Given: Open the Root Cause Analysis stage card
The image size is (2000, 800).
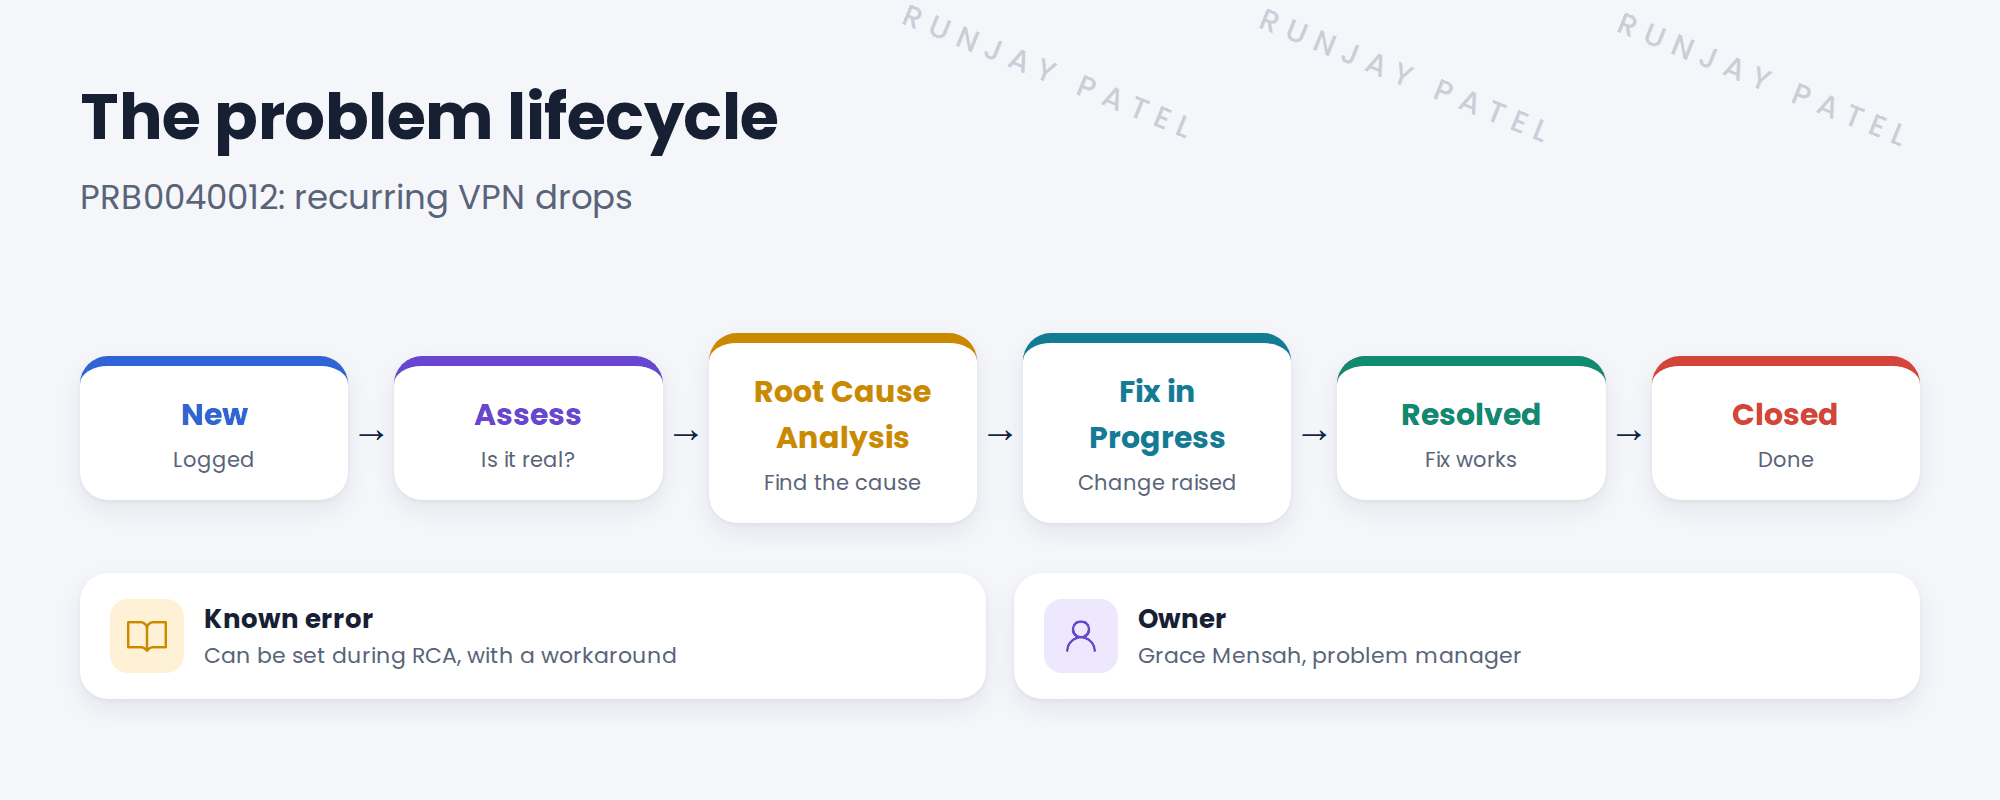Looking at the screenshot, I should (x=843, y=428).
